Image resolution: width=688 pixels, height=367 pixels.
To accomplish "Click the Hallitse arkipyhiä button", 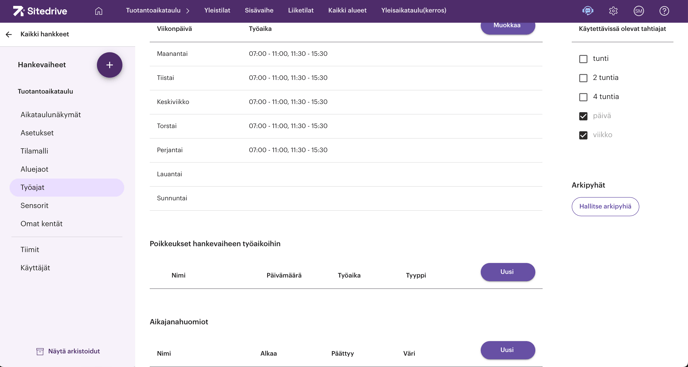I will (605, 206).
